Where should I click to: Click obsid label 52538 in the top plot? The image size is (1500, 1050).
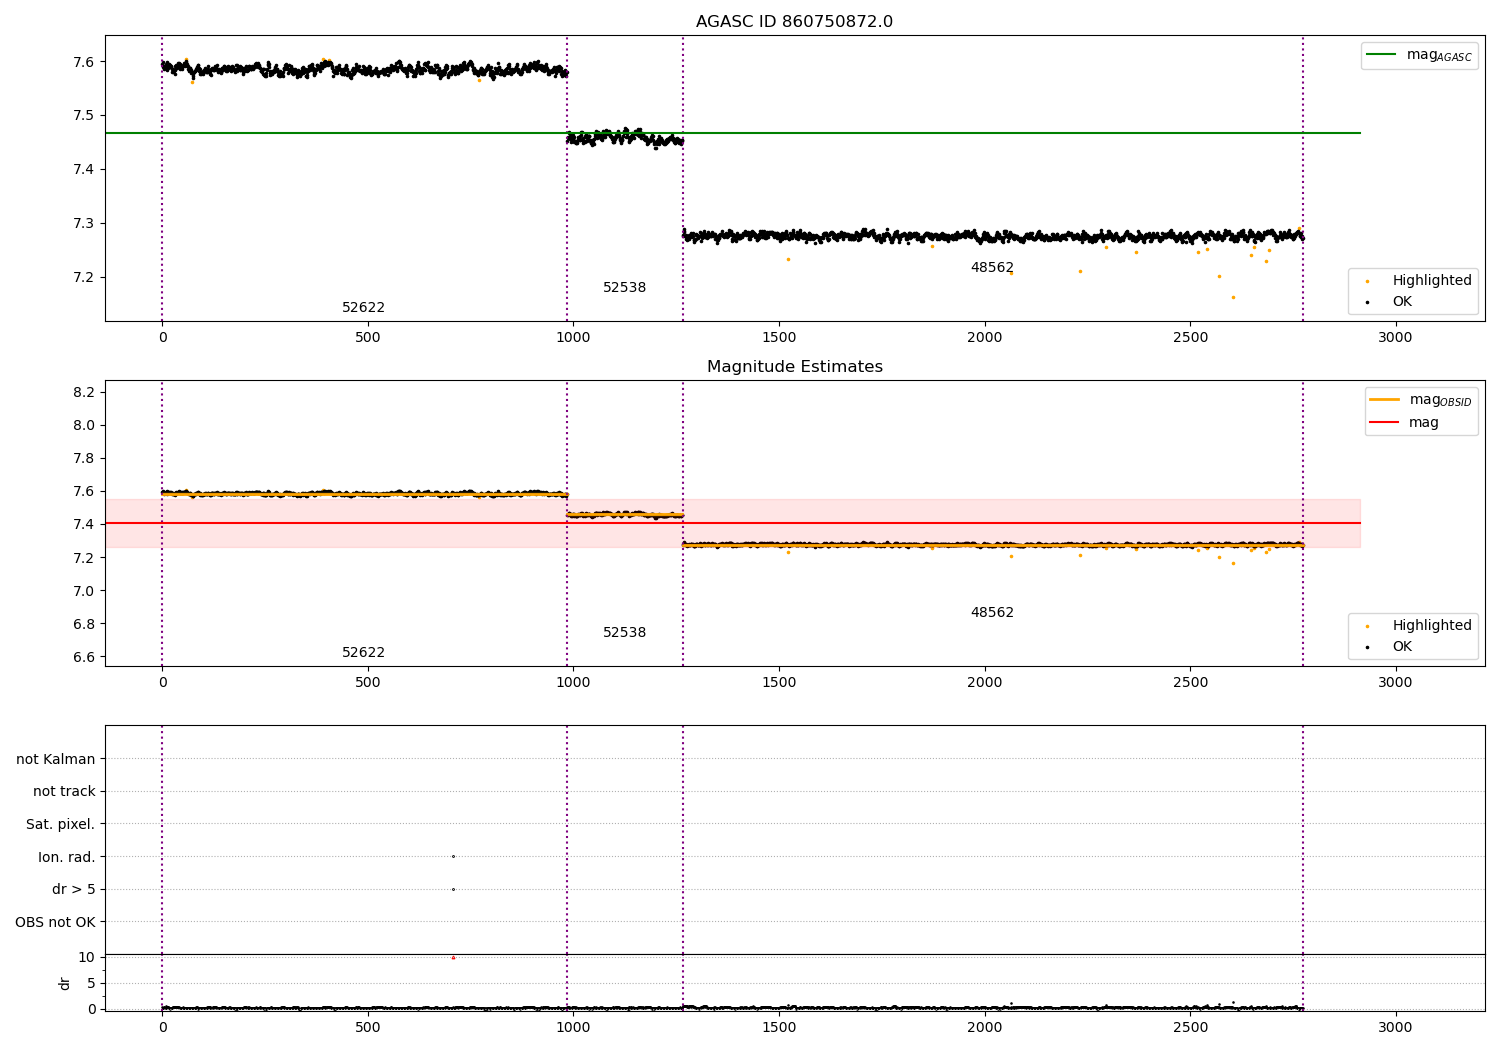click(x=624, y=288)
